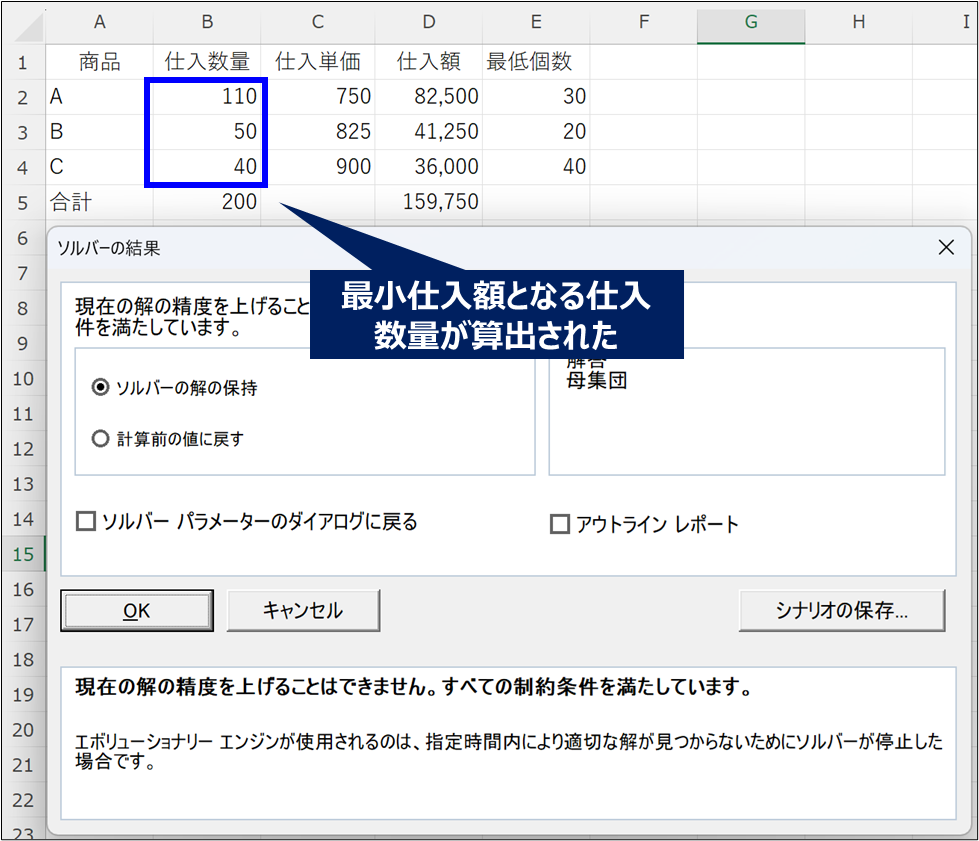The image size is (979, 841).
Task: Select cell B2 with value 110
Action: click(208, 97)
